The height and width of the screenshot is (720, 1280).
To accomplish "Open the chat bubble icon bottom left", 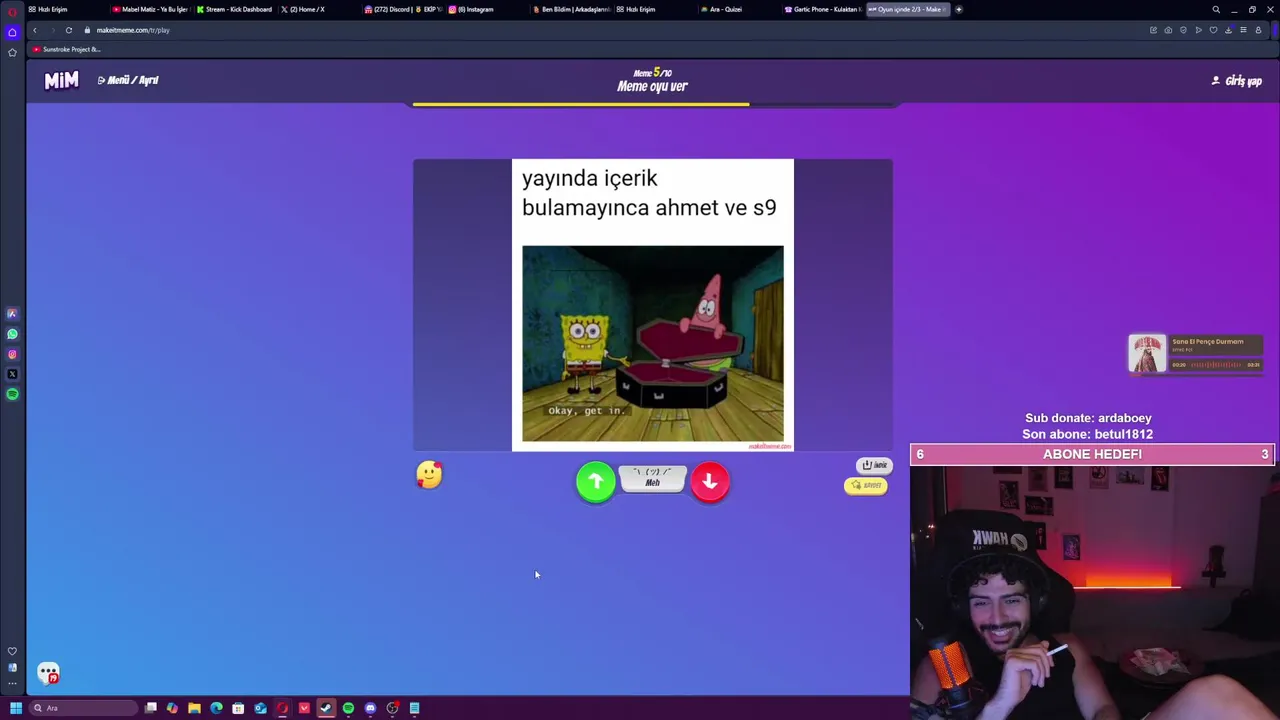I will coord(48,674).
